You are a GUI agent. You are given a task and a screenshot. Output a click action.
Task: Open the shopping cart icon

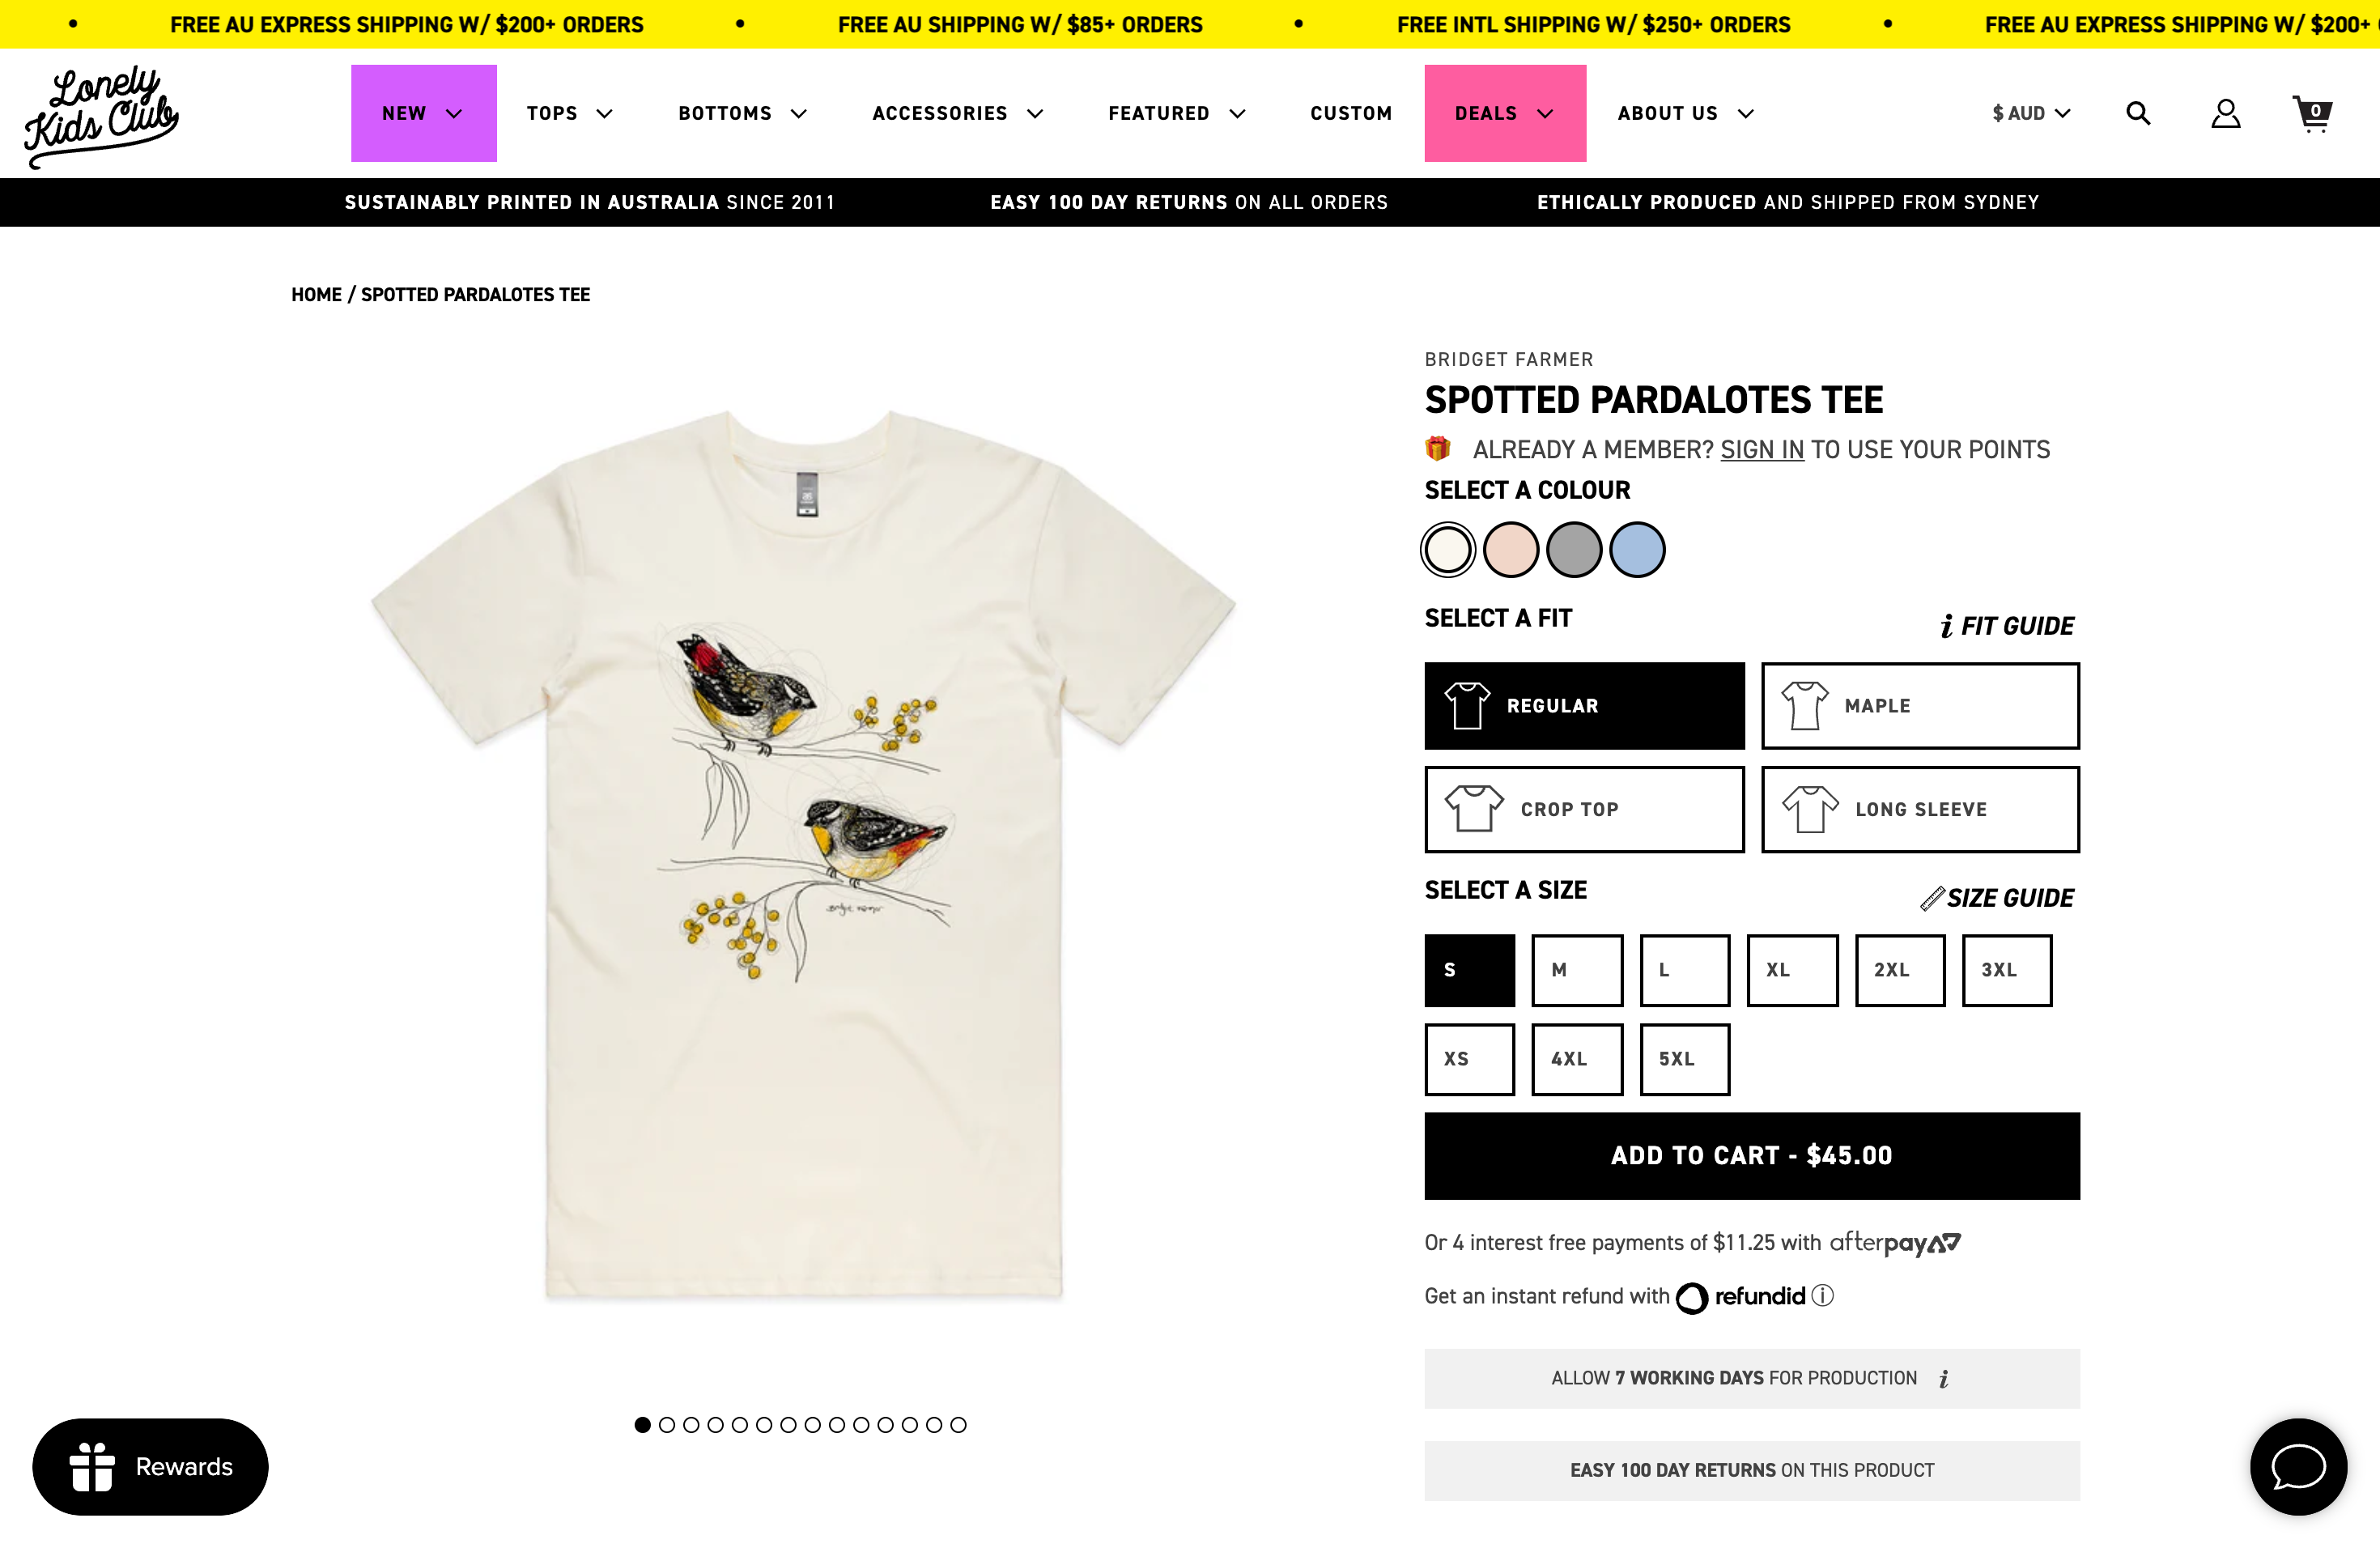2311,113
